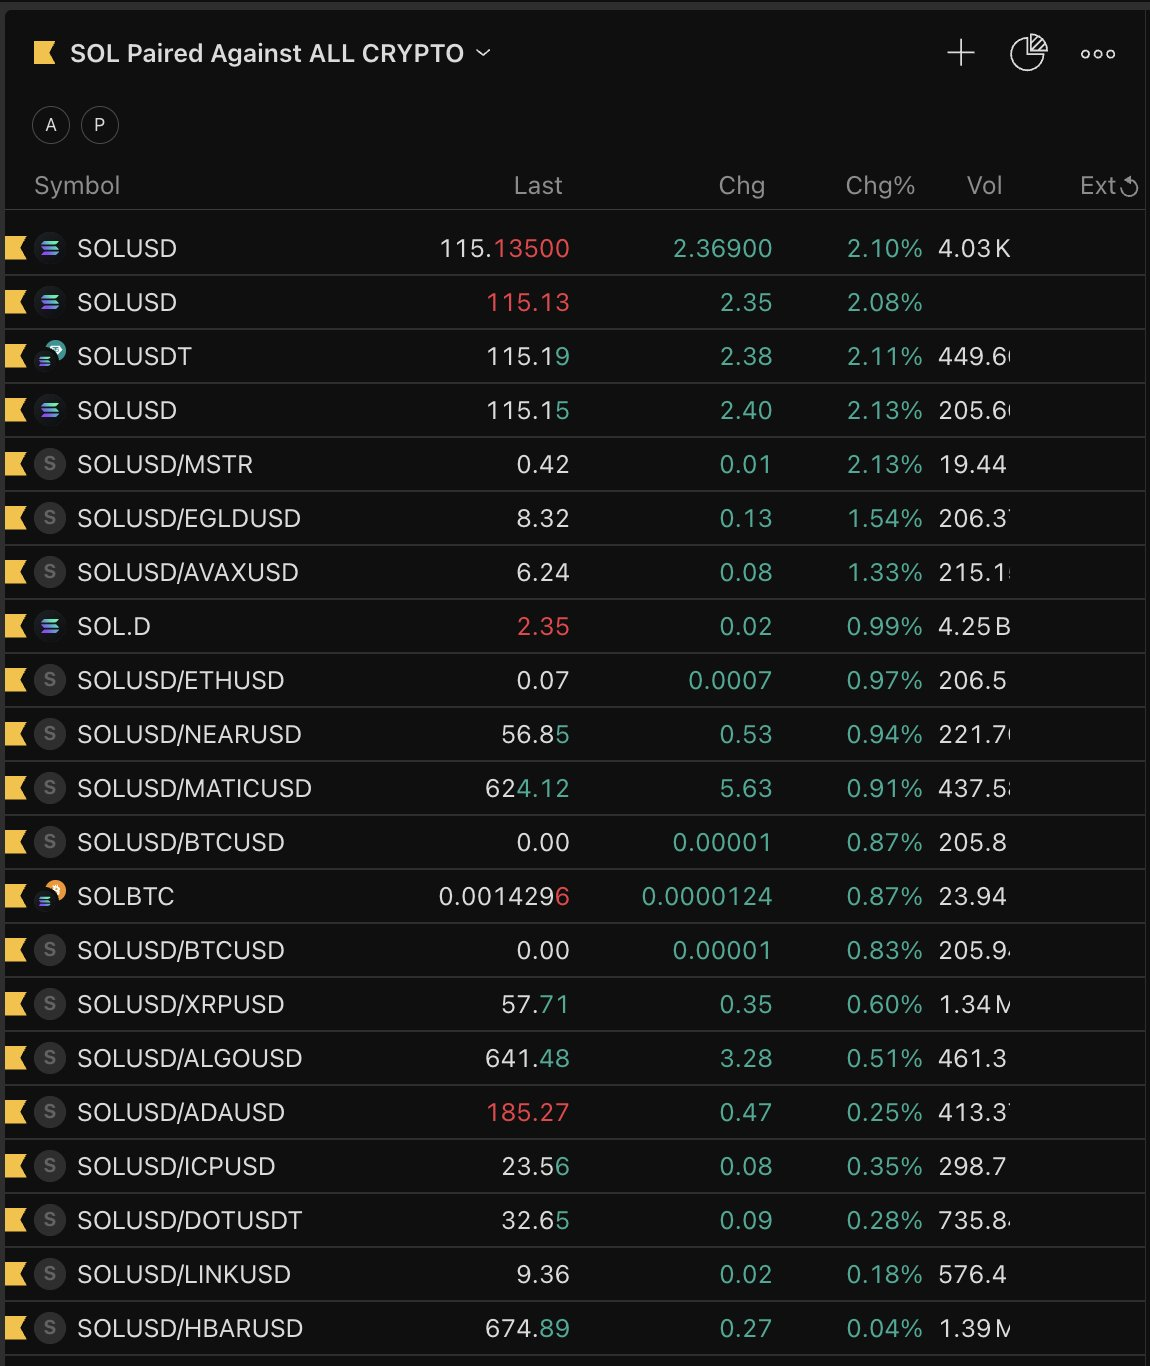This screenshot has height=1366, width=1150.
Task: Select the SOL.D symbol name
Action: click(114, 626)
